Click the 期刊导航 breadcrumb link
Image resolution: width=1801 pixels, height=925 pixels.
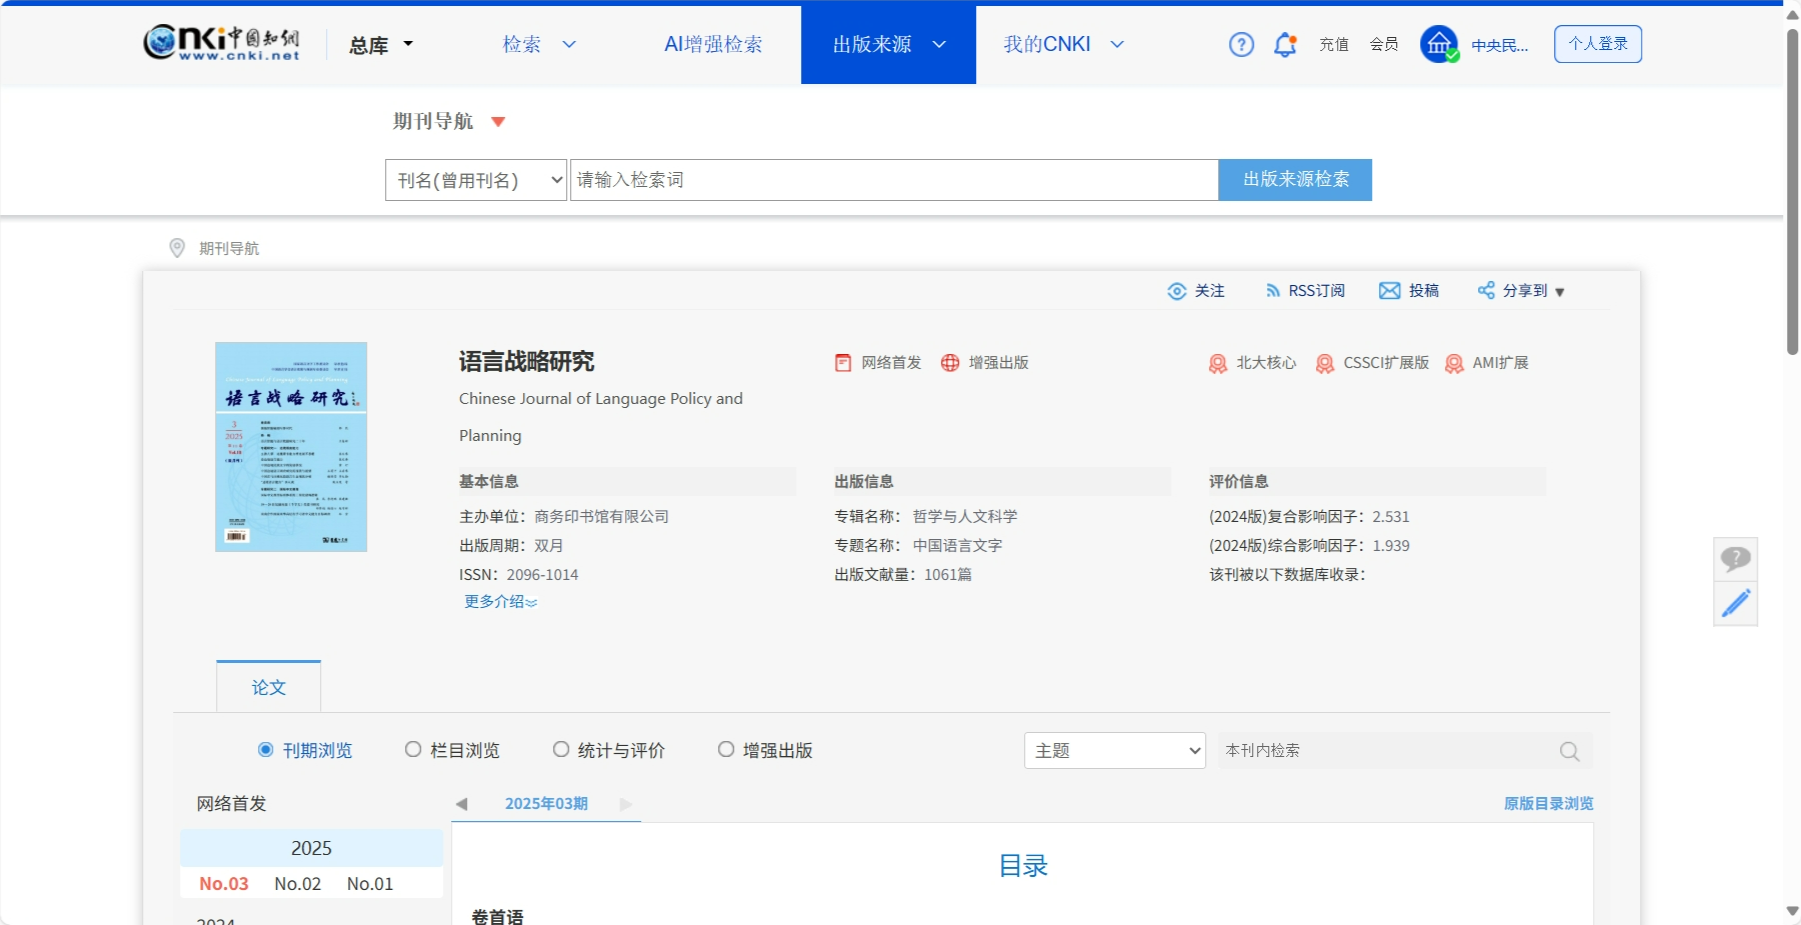[229, 248]
